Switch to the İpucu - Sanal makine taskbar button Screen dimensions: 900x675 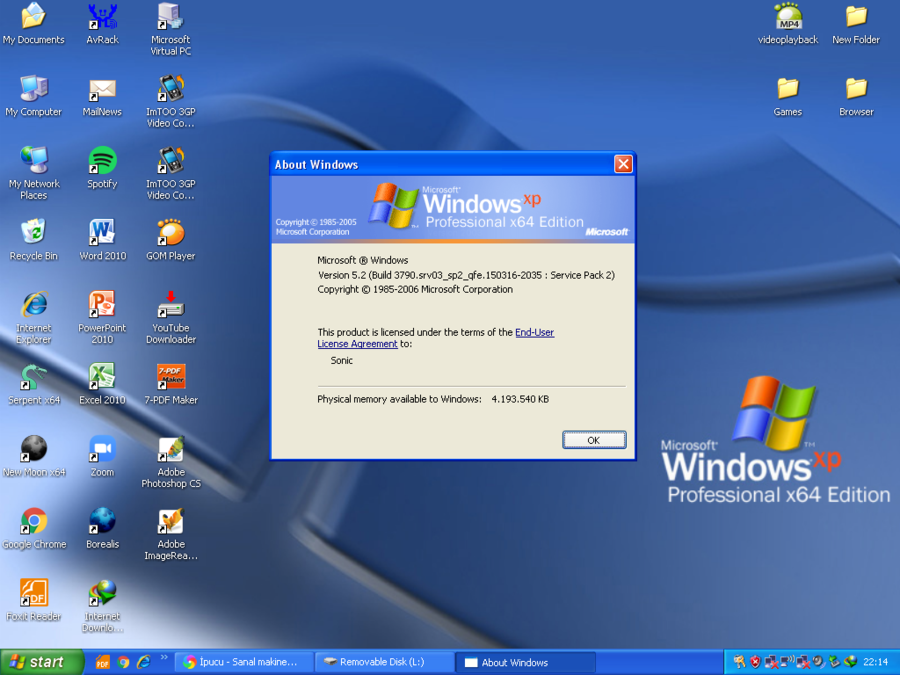(x=244, y=662)
